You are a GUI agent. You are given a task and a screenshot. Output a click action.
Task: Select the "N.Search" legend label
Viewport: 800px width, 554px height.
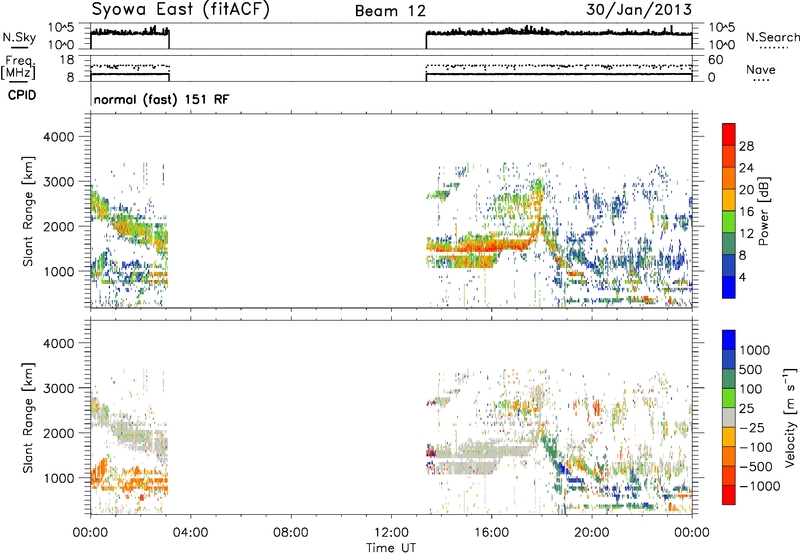(x=772, y=37)
